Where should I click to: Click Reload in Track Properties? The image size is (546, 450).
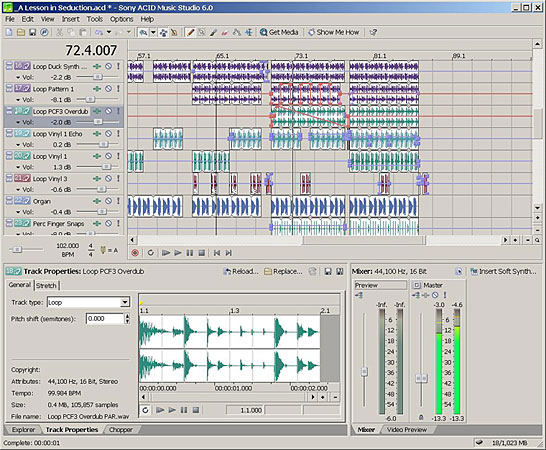[x=241, y=272]
